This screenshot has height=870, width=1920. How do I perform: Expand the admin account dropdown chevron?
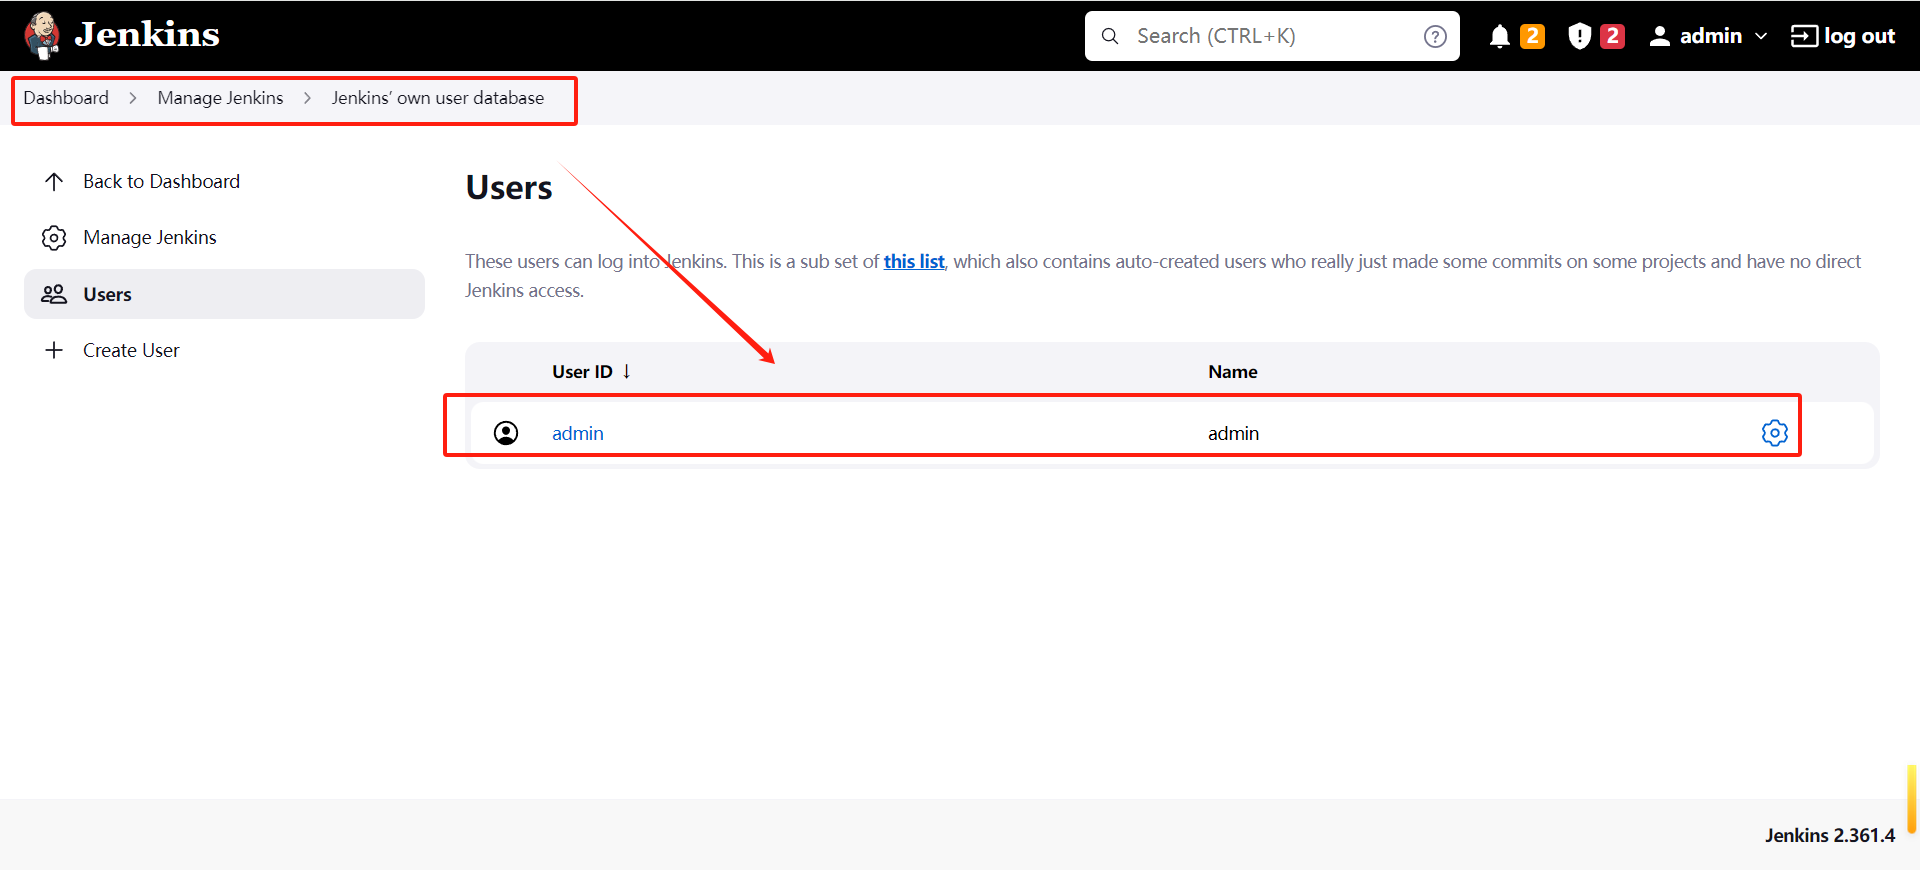tap(1761, 36)
